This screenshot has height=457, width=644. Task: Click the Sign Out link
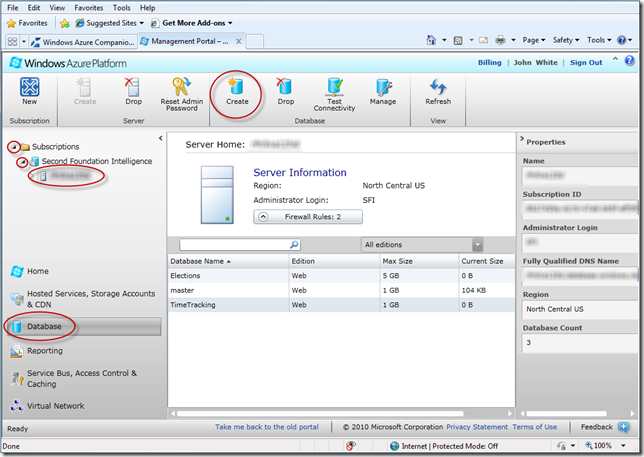pyautogui.click(x=586, y=62)
